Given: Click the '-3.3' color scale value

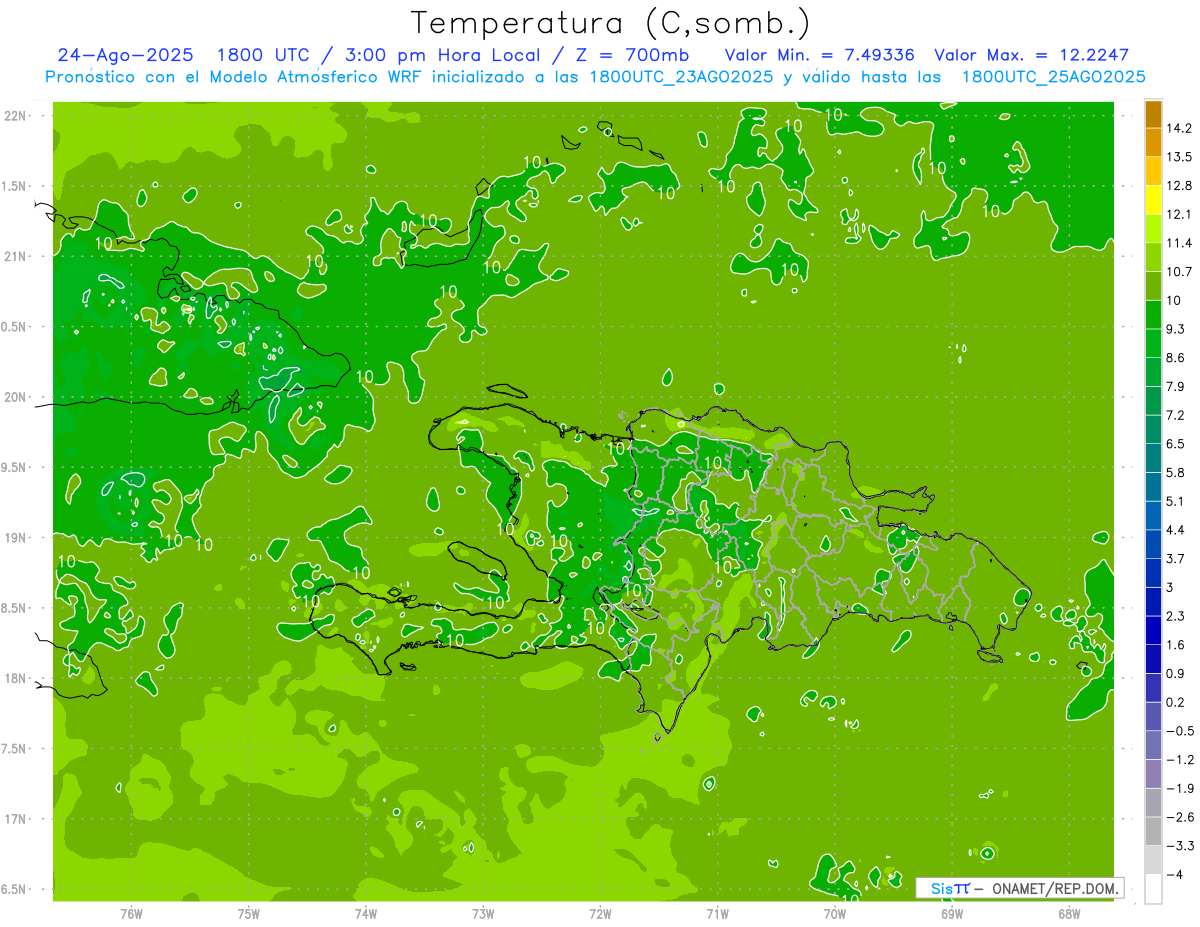Looking at the screenshot, I should (x=1180, y=846).
